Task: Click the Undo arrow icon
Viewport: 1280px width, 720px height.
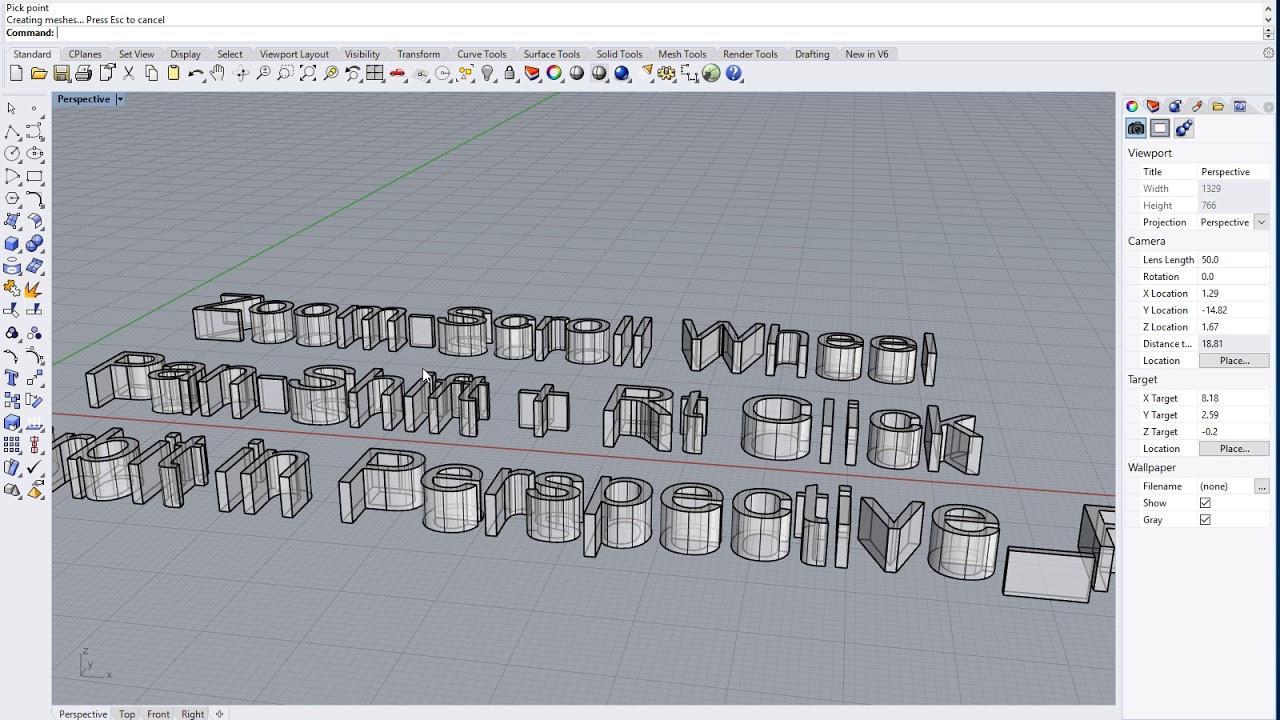Action: click(196, 73)
